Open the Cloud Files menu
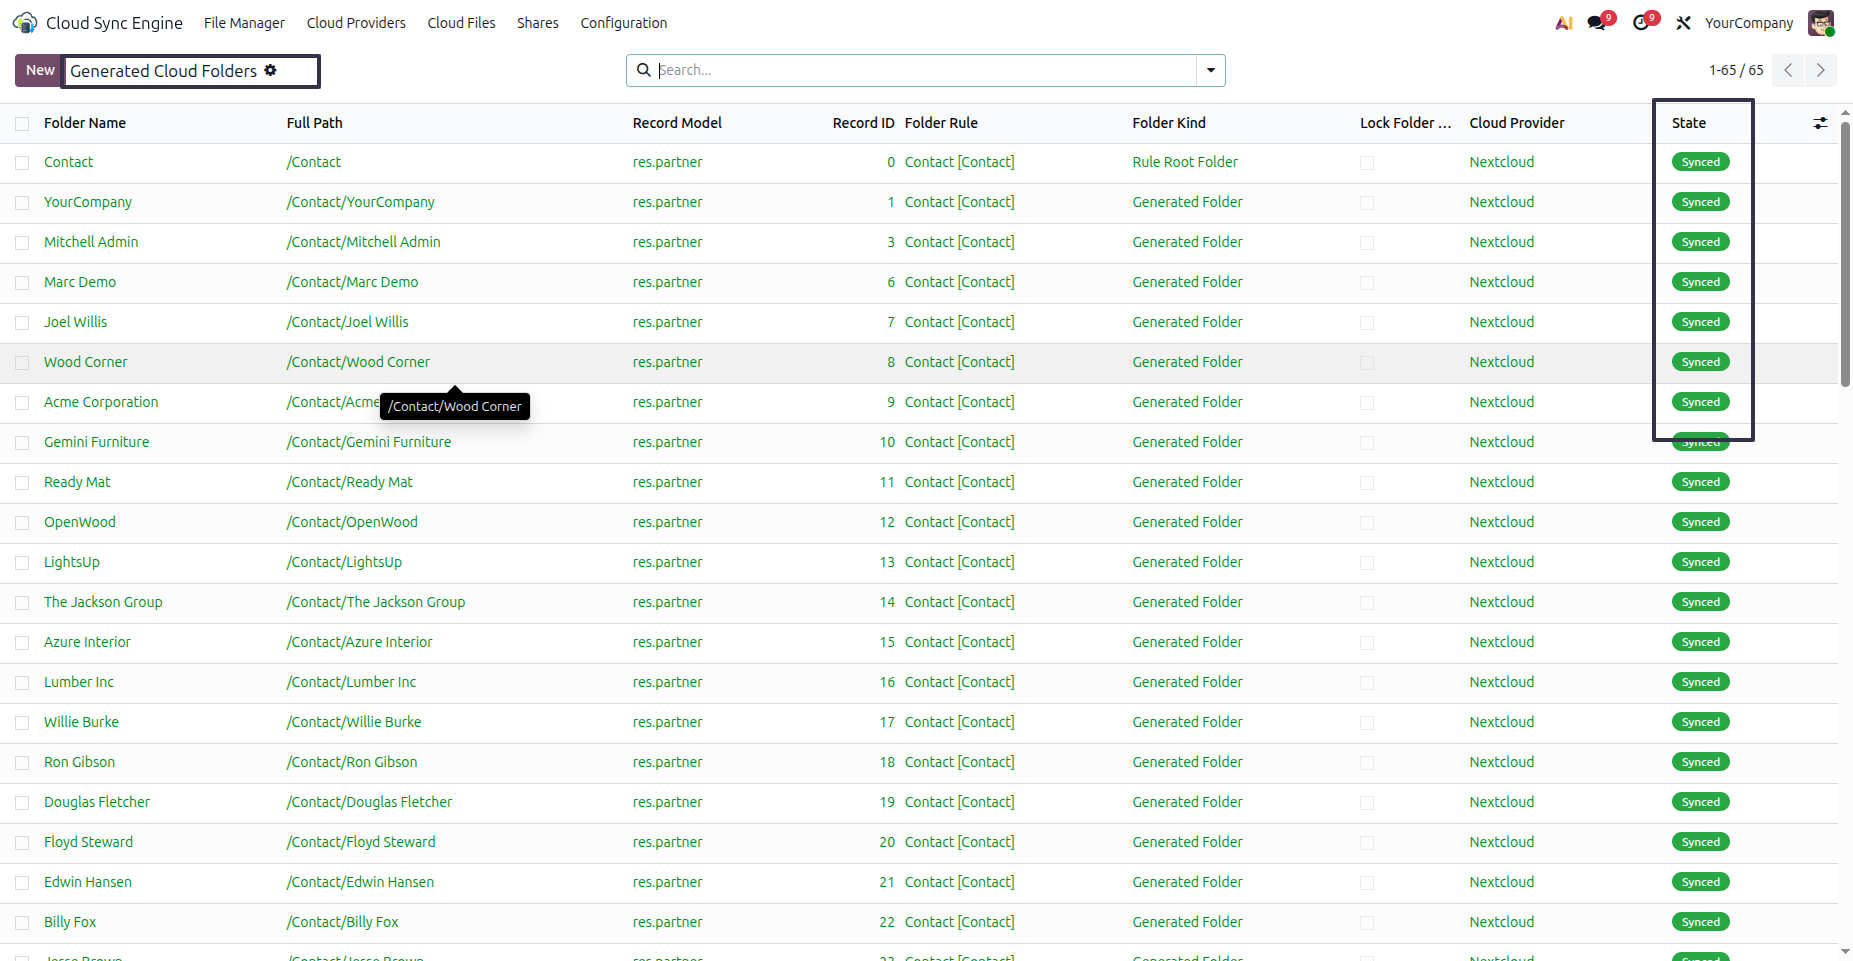Screen dimensions: 1853x961 461,23
